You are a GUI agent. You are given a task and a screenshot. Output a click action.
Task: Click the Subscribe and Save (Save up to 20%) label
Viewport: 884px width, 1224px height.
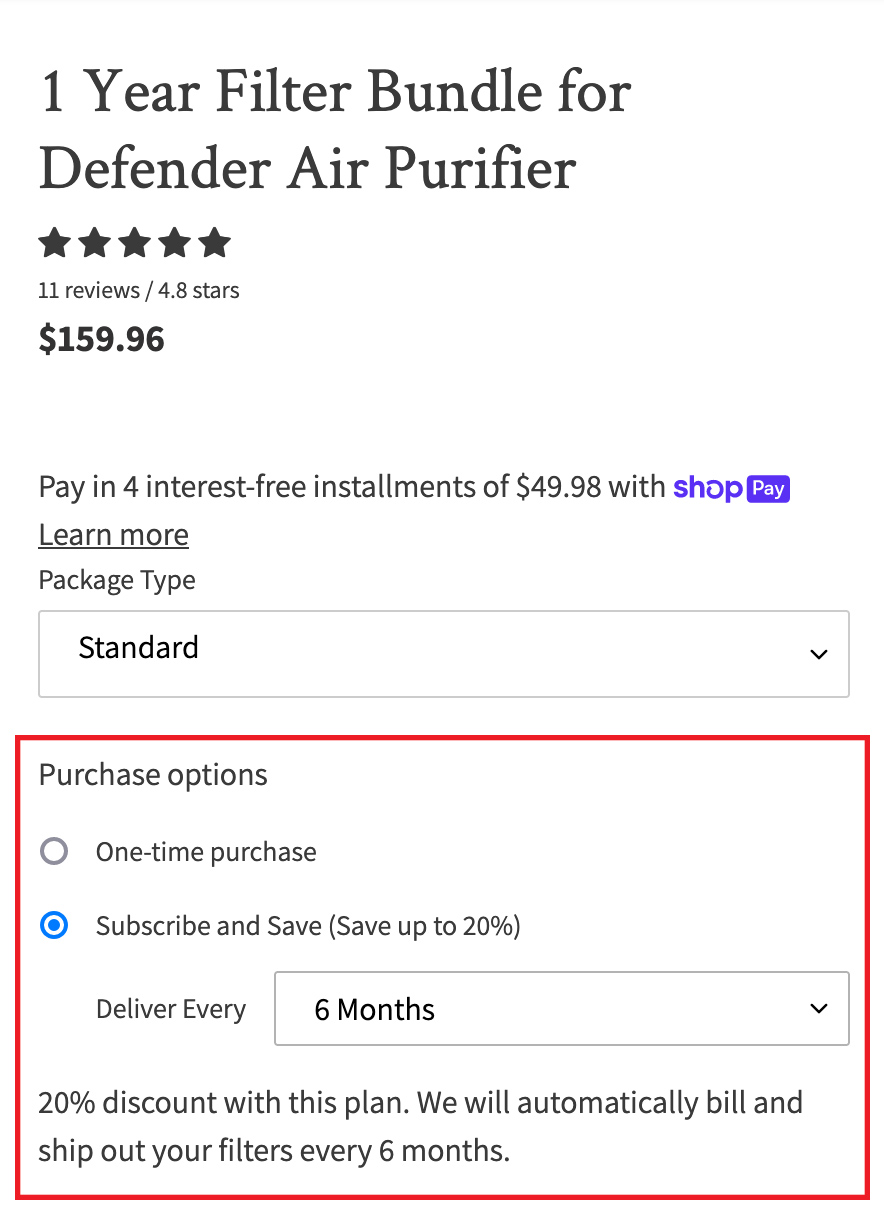(x=308, y=926)
